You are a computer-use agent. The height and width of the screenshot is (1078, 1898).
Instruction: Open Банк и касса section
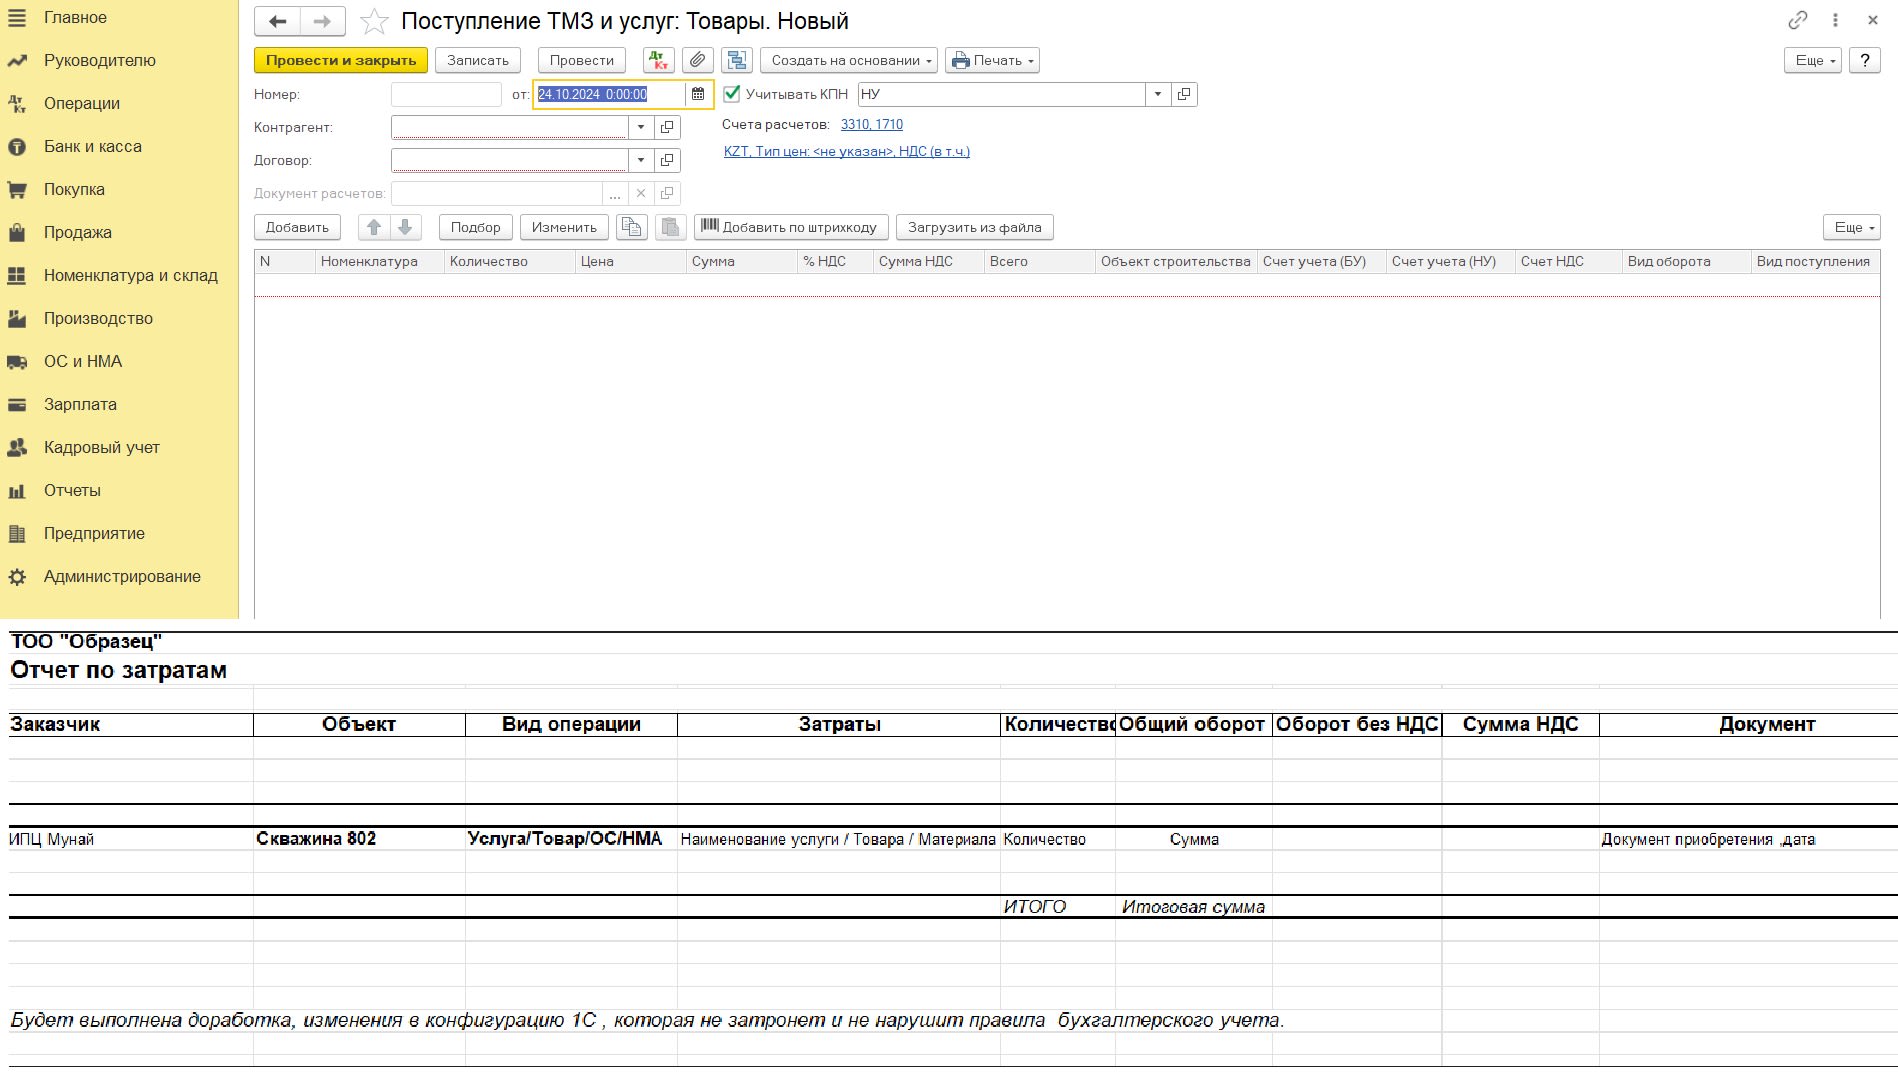(92, 146)
